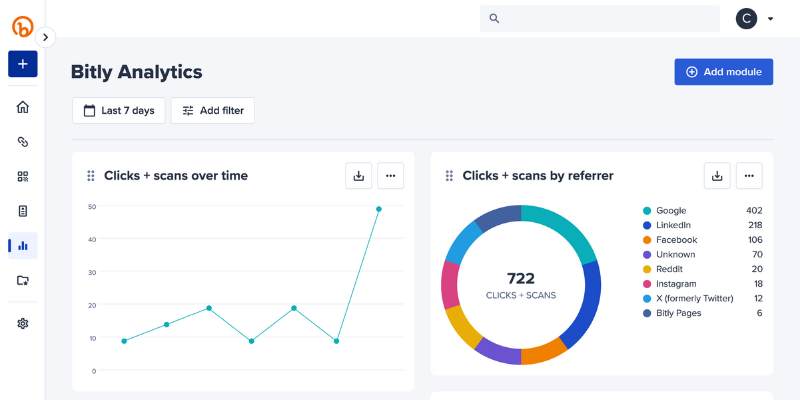800x400 pixels.
Task: Focus the top search field
Action: pos(599,18)
